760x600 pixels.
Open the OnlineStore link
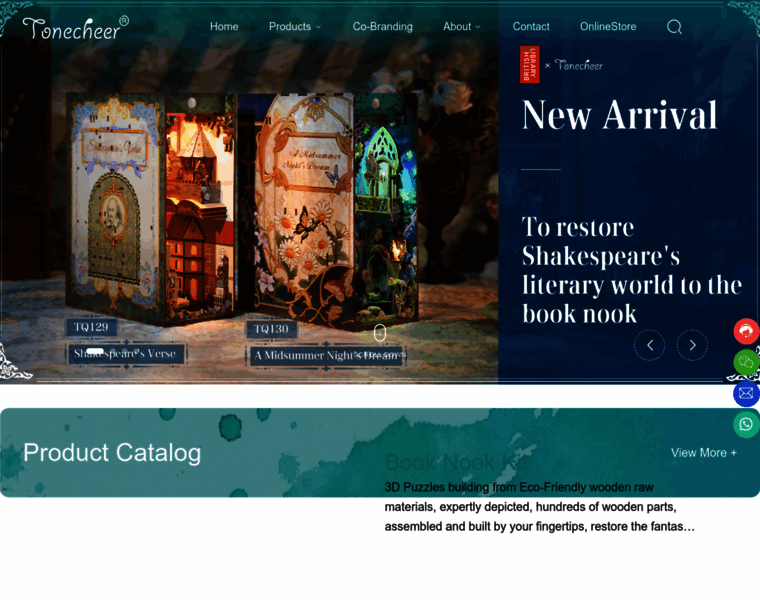click(x=608, y=27)
